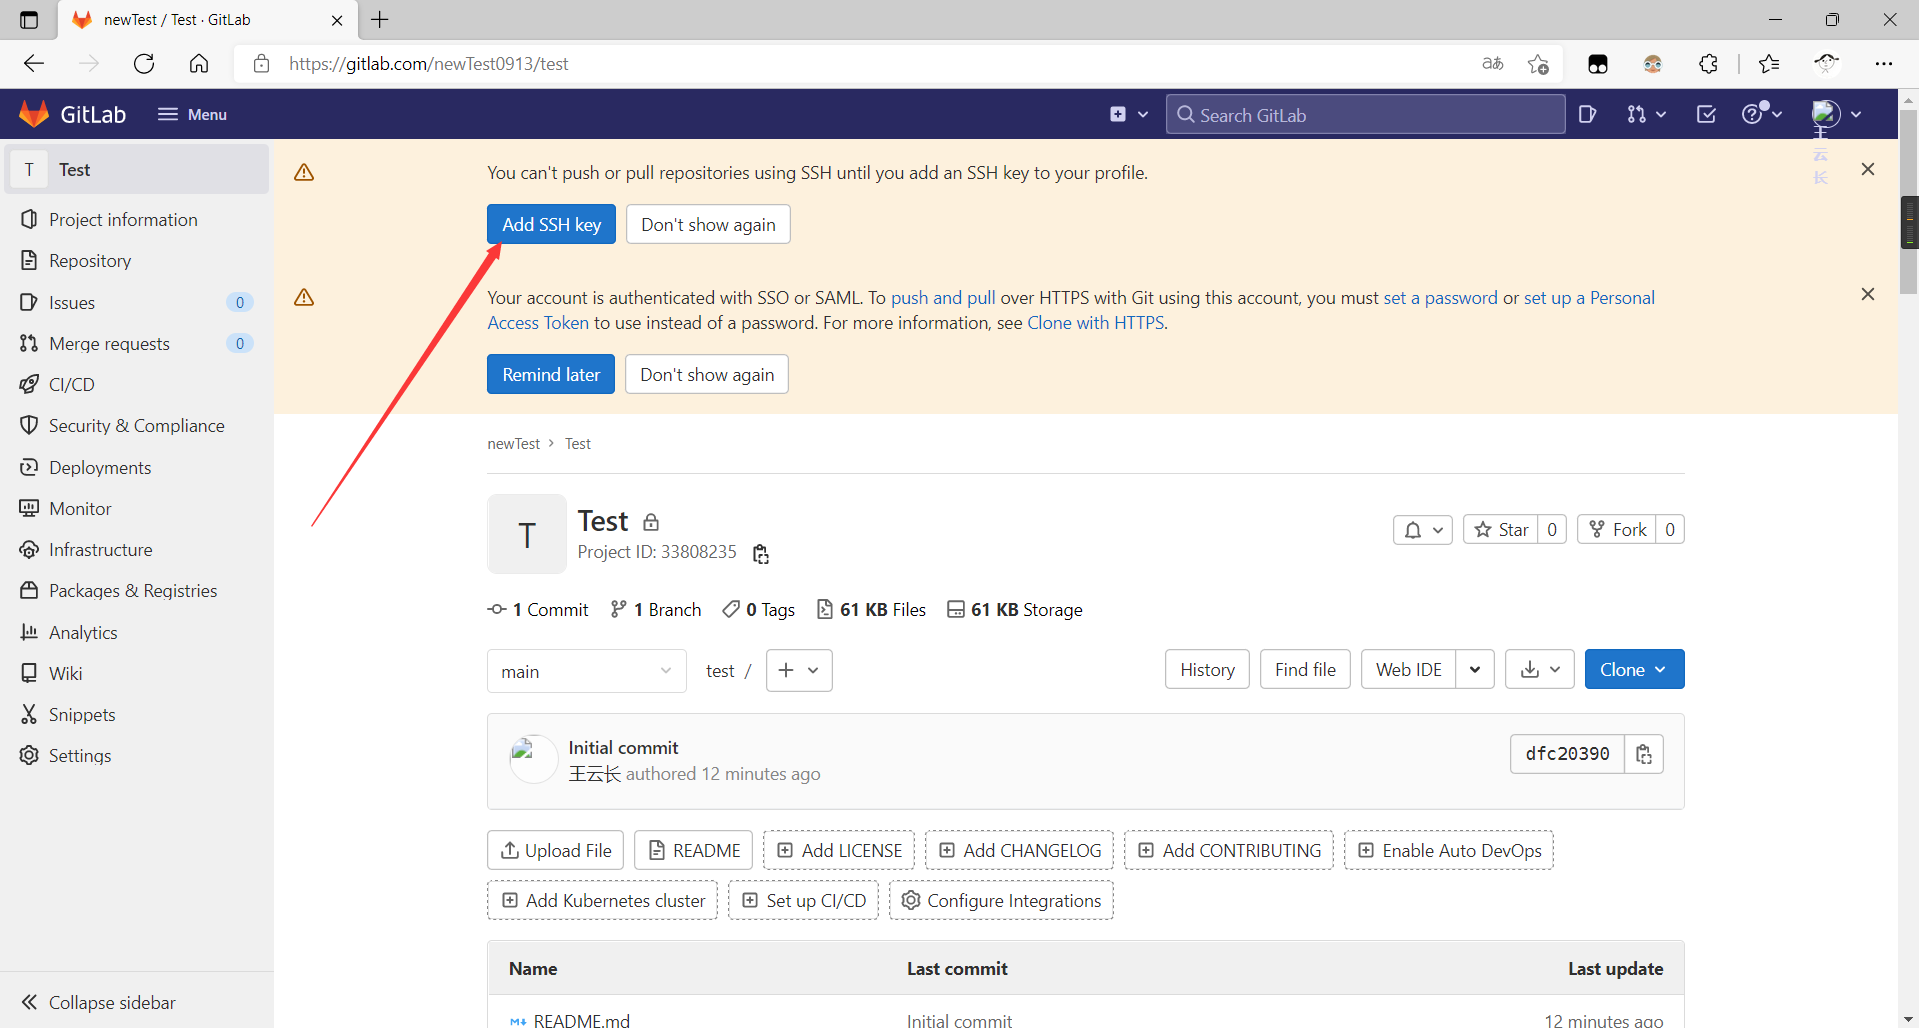The height and width of the screenshot is (1028, 1919).
Task: Click Upload File button
Action: 556,850
